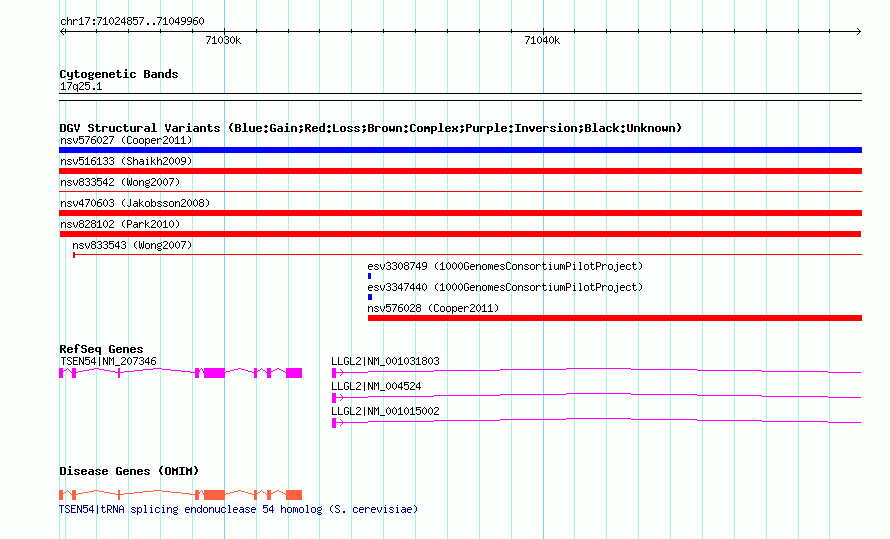Open the nsv576027 (Cooper2011) label
Viewport: 890px width, 539px height.
point(126,140)
